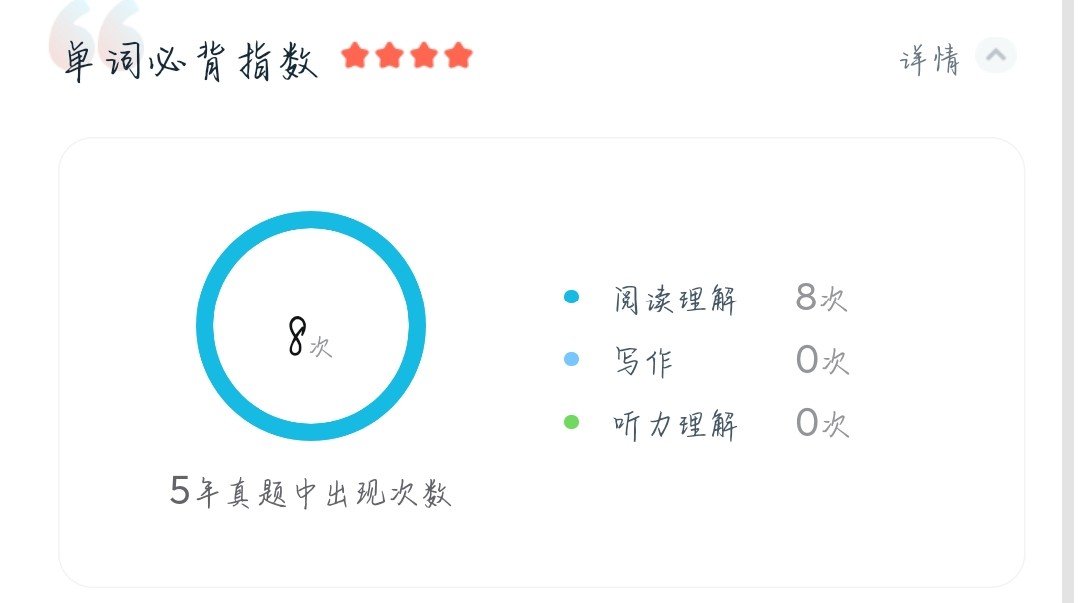Click the second red star rating
Screen dimensions: 1080x603
point(389,55)
